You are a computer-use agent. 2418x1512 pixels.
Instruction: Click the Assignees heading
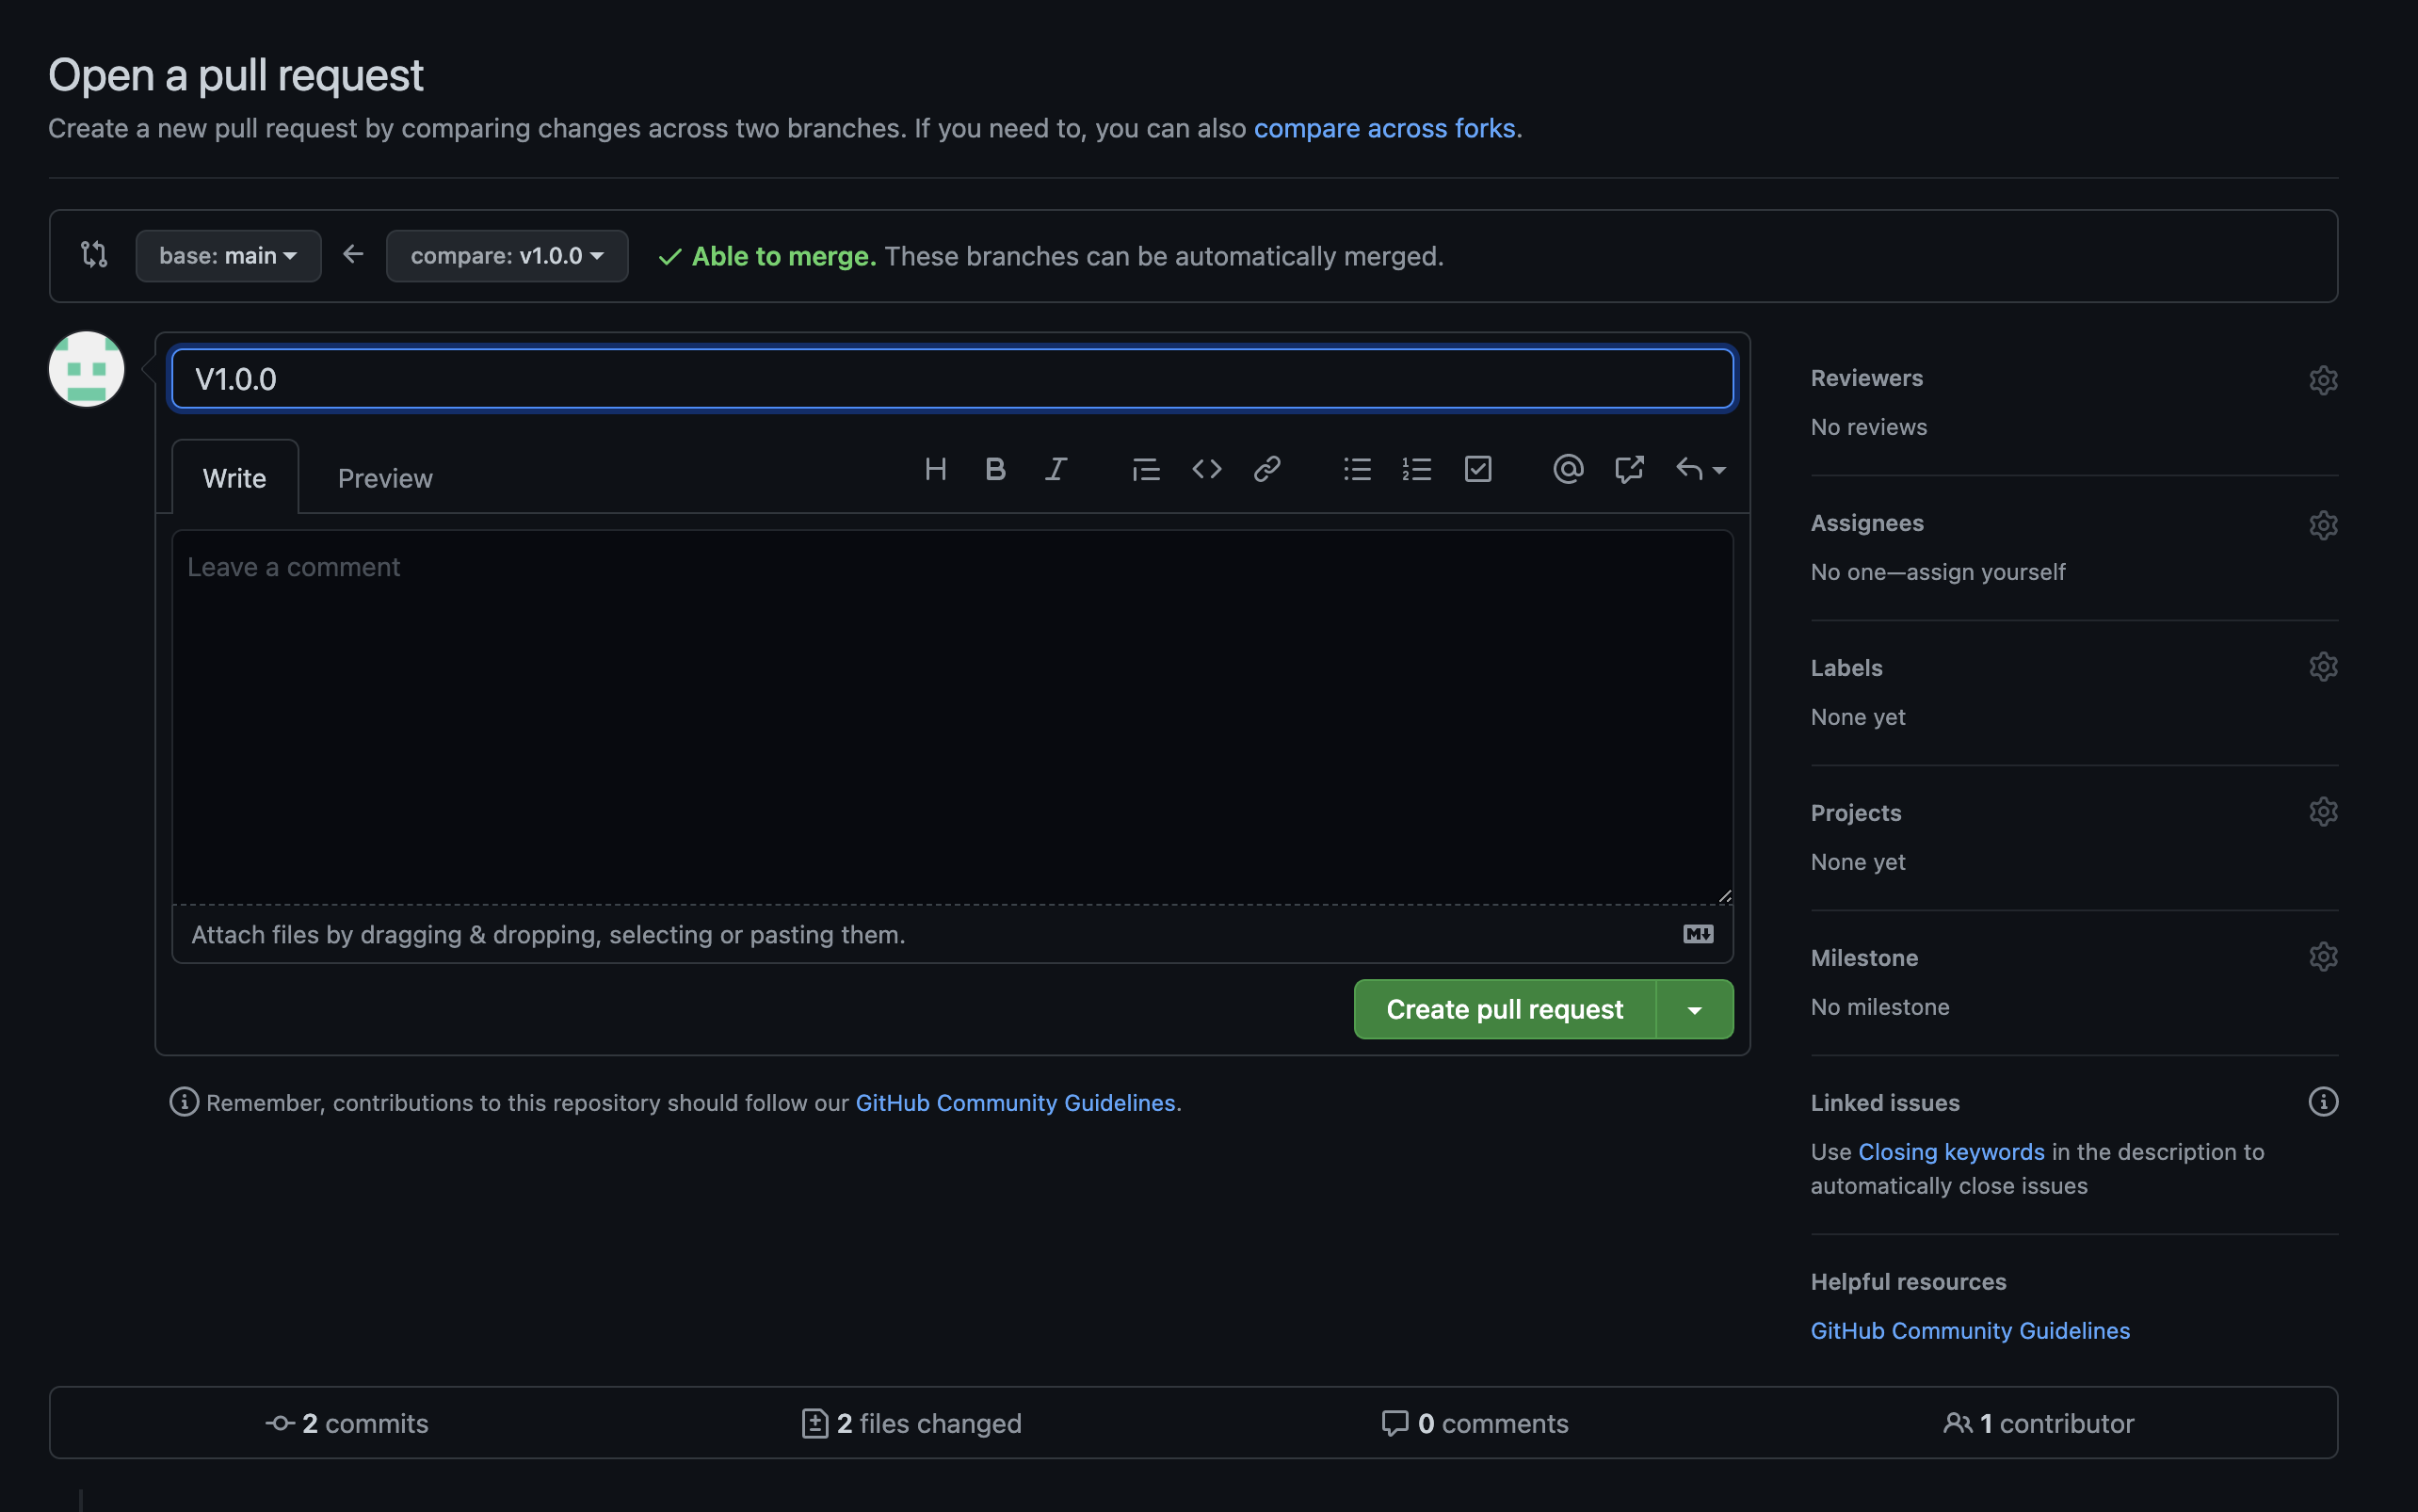click(1867, 523)
